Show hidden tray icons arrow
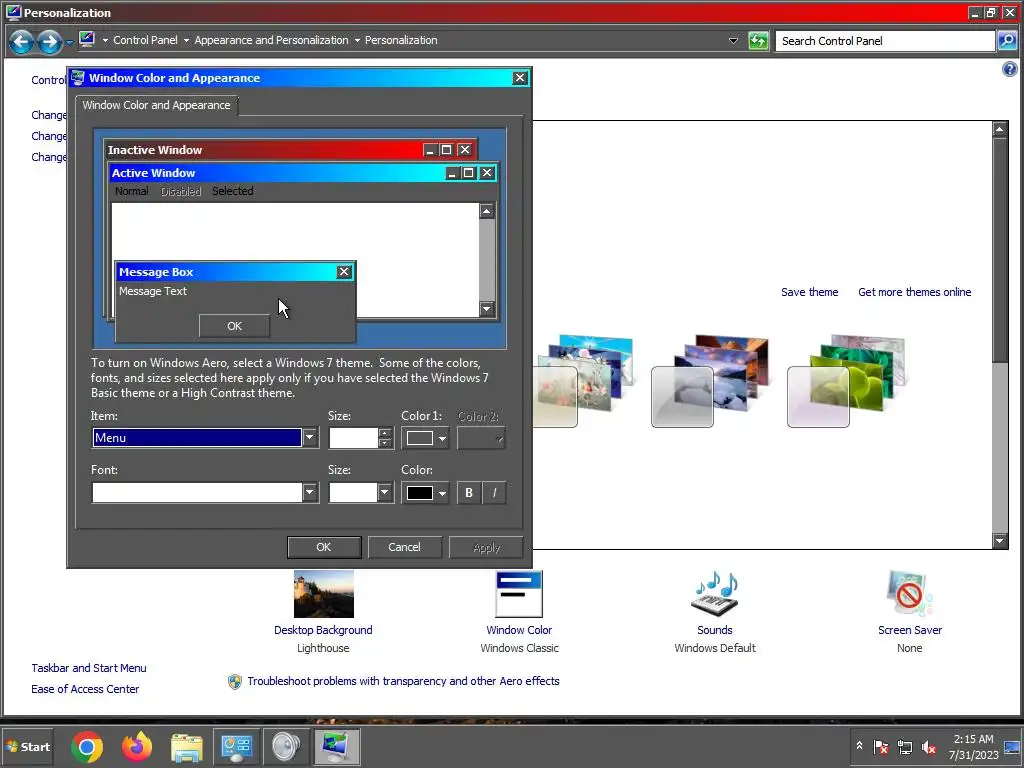The width and height of the screenshot is (1024, 768). (859, 746)
